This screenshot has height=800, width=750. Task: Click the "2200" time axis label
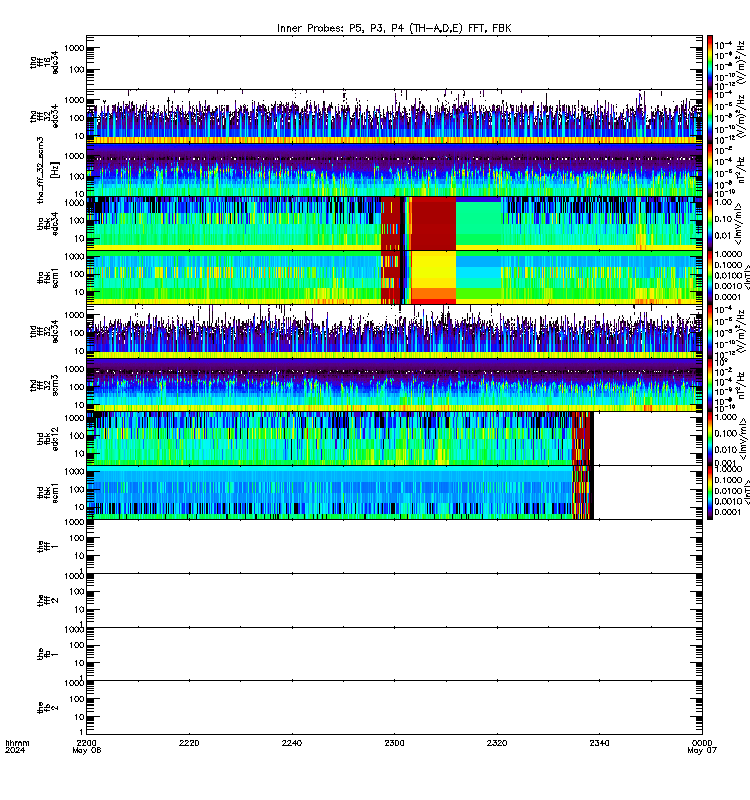(x=87, y=743)
